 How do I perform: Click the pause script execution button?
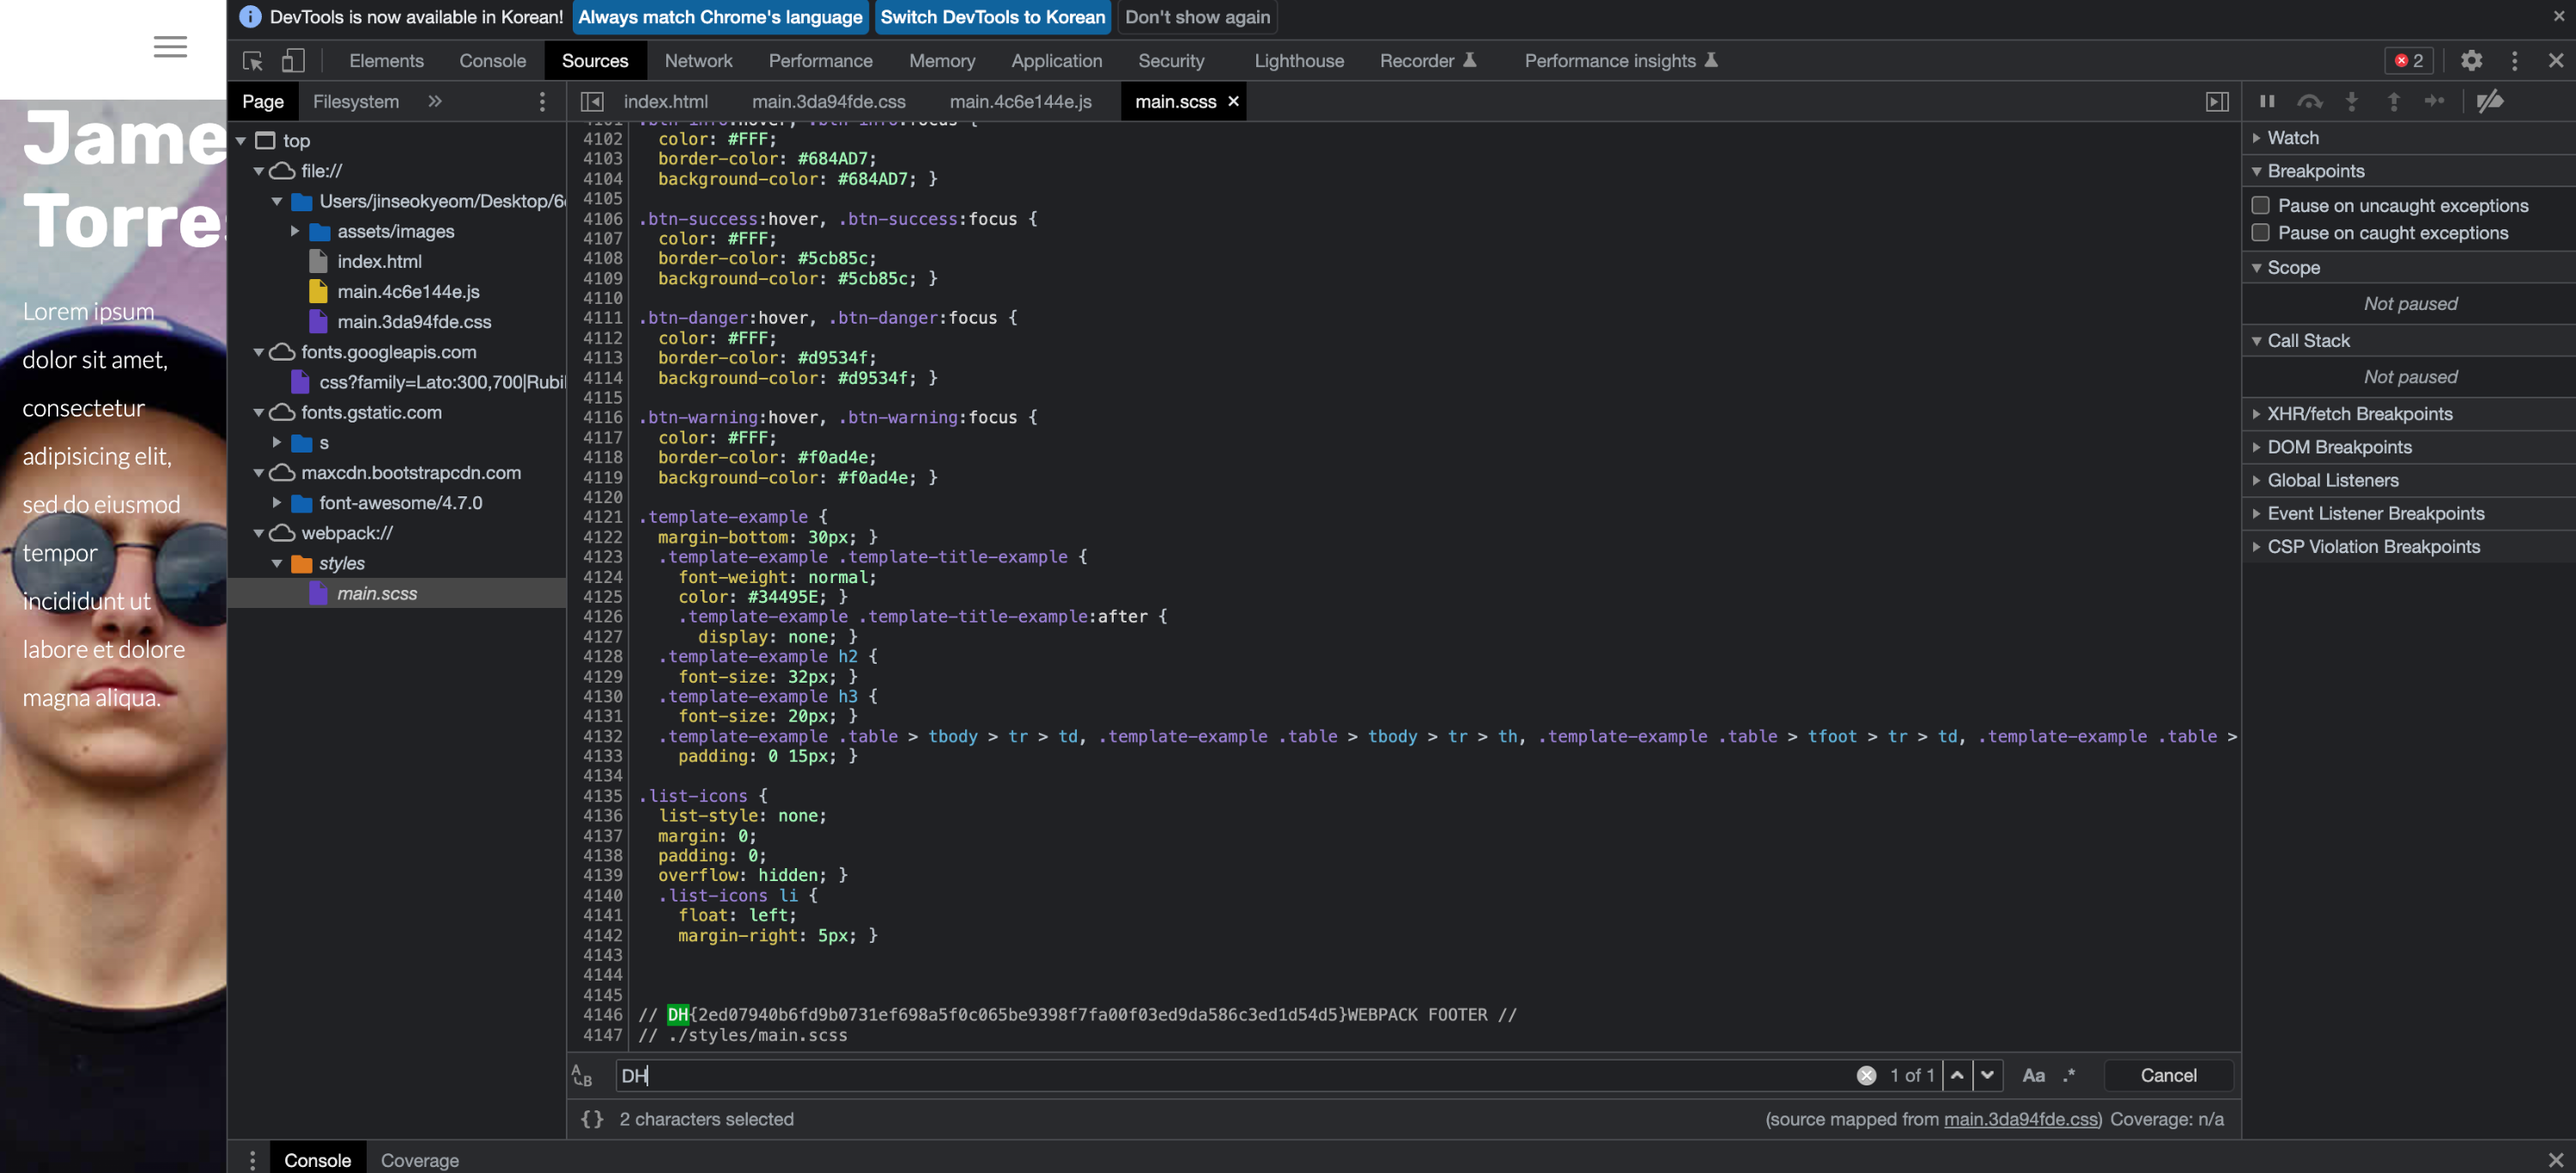point(2267,101)
